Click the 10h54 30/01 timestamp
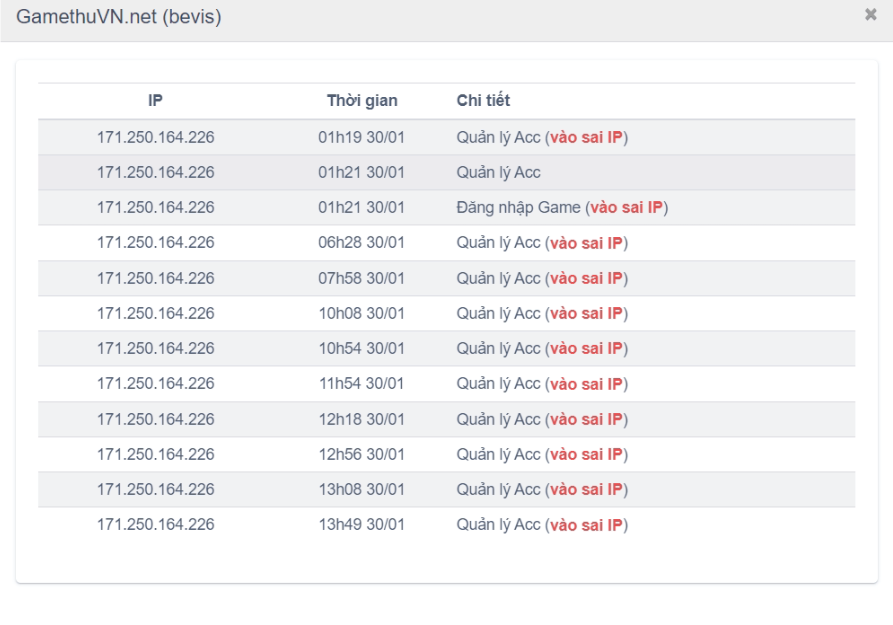This screenshot has width=893, height=625. 362,348
